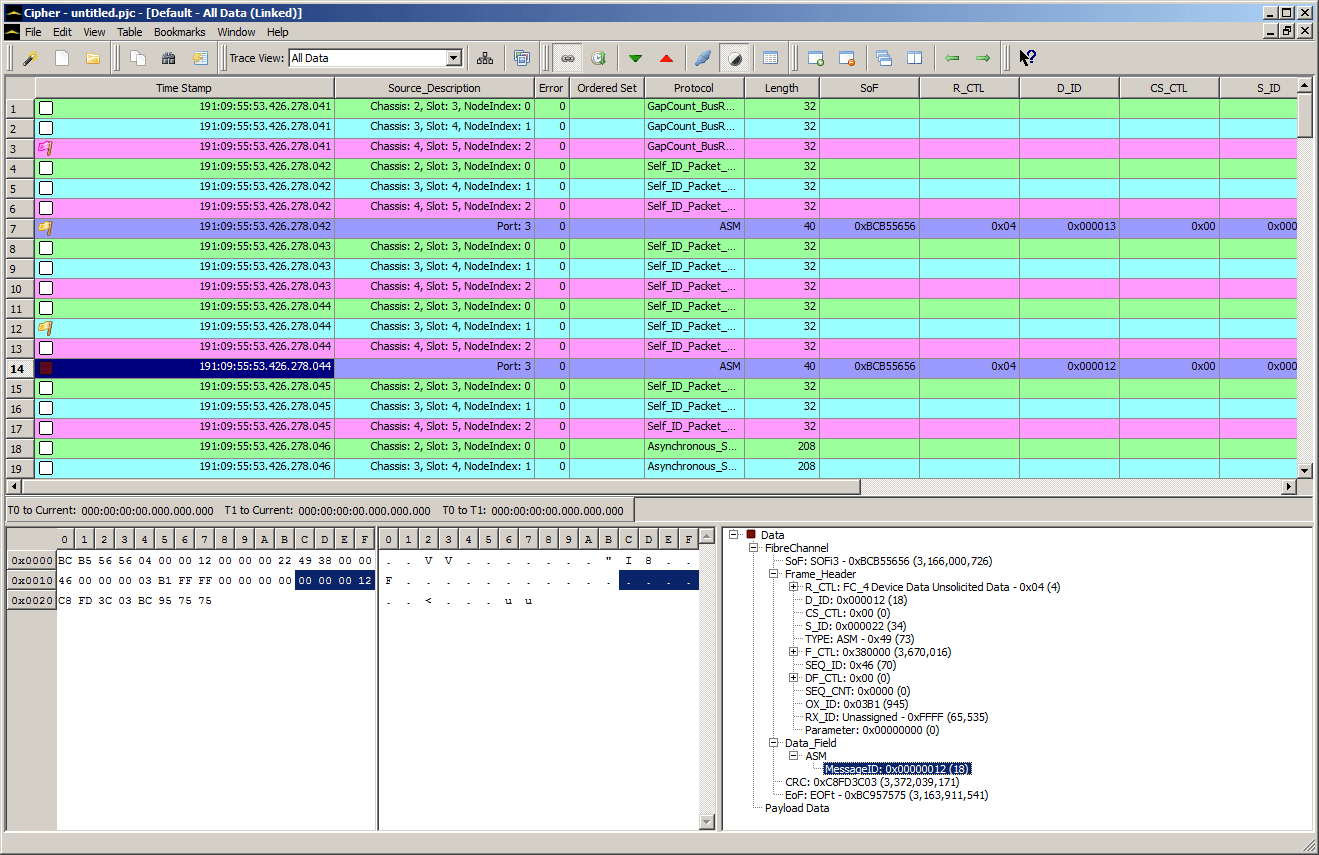The width and height of the screenshot is (1319, 855).
Task: Check the bookmark box in row 8
Action: (46, 247)
